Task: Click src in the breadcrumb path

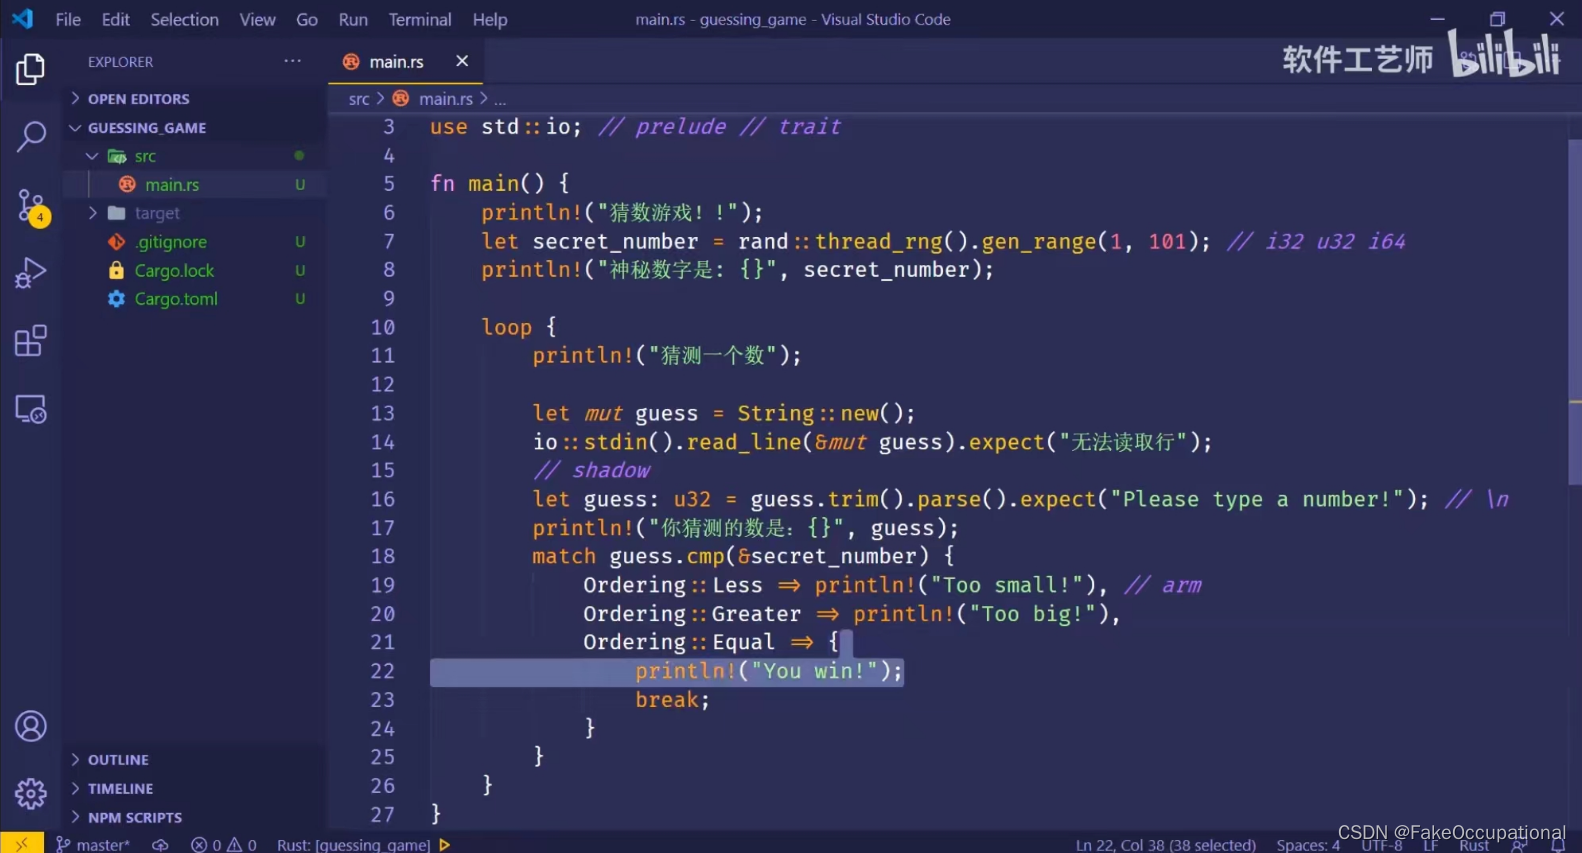Action: pos(359,99)
